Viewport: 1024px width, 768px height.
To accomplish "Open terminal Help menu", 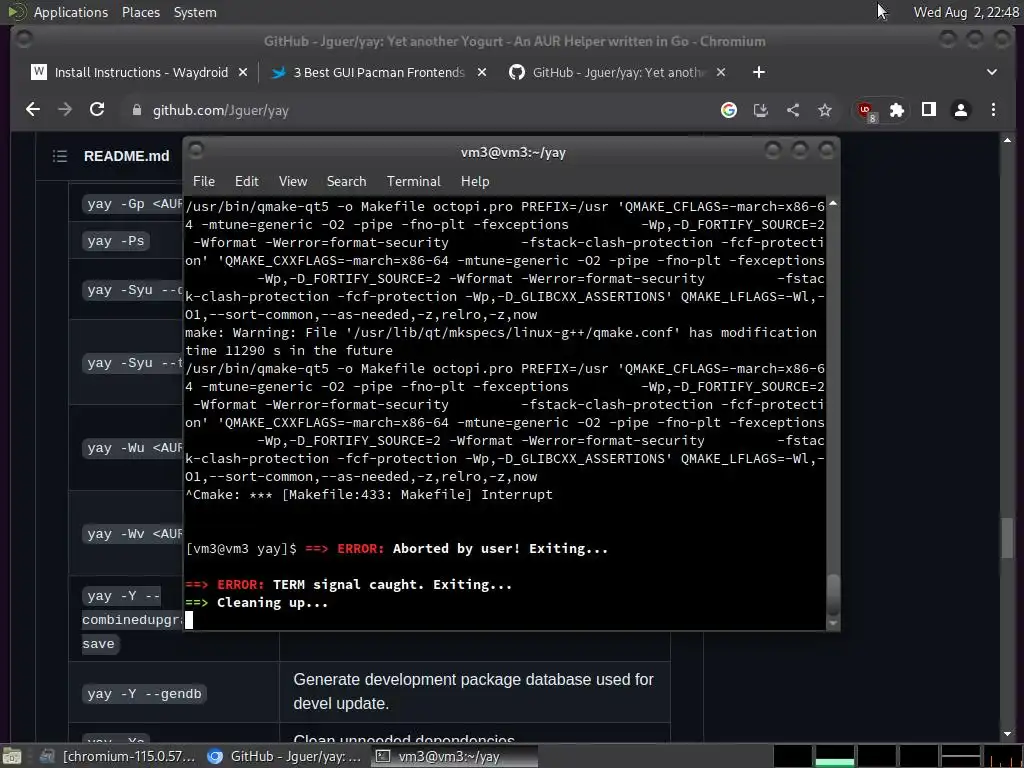I will click(475, 182).
